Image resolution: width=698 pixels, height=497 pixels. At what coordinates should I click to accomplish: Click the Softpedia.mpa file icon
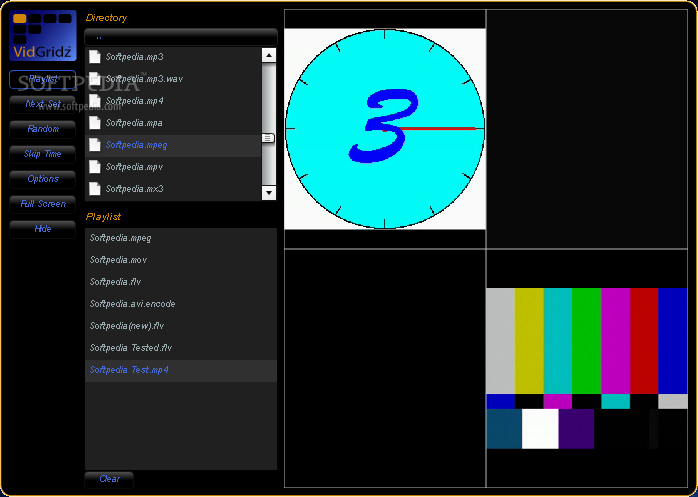pos(94,122)
